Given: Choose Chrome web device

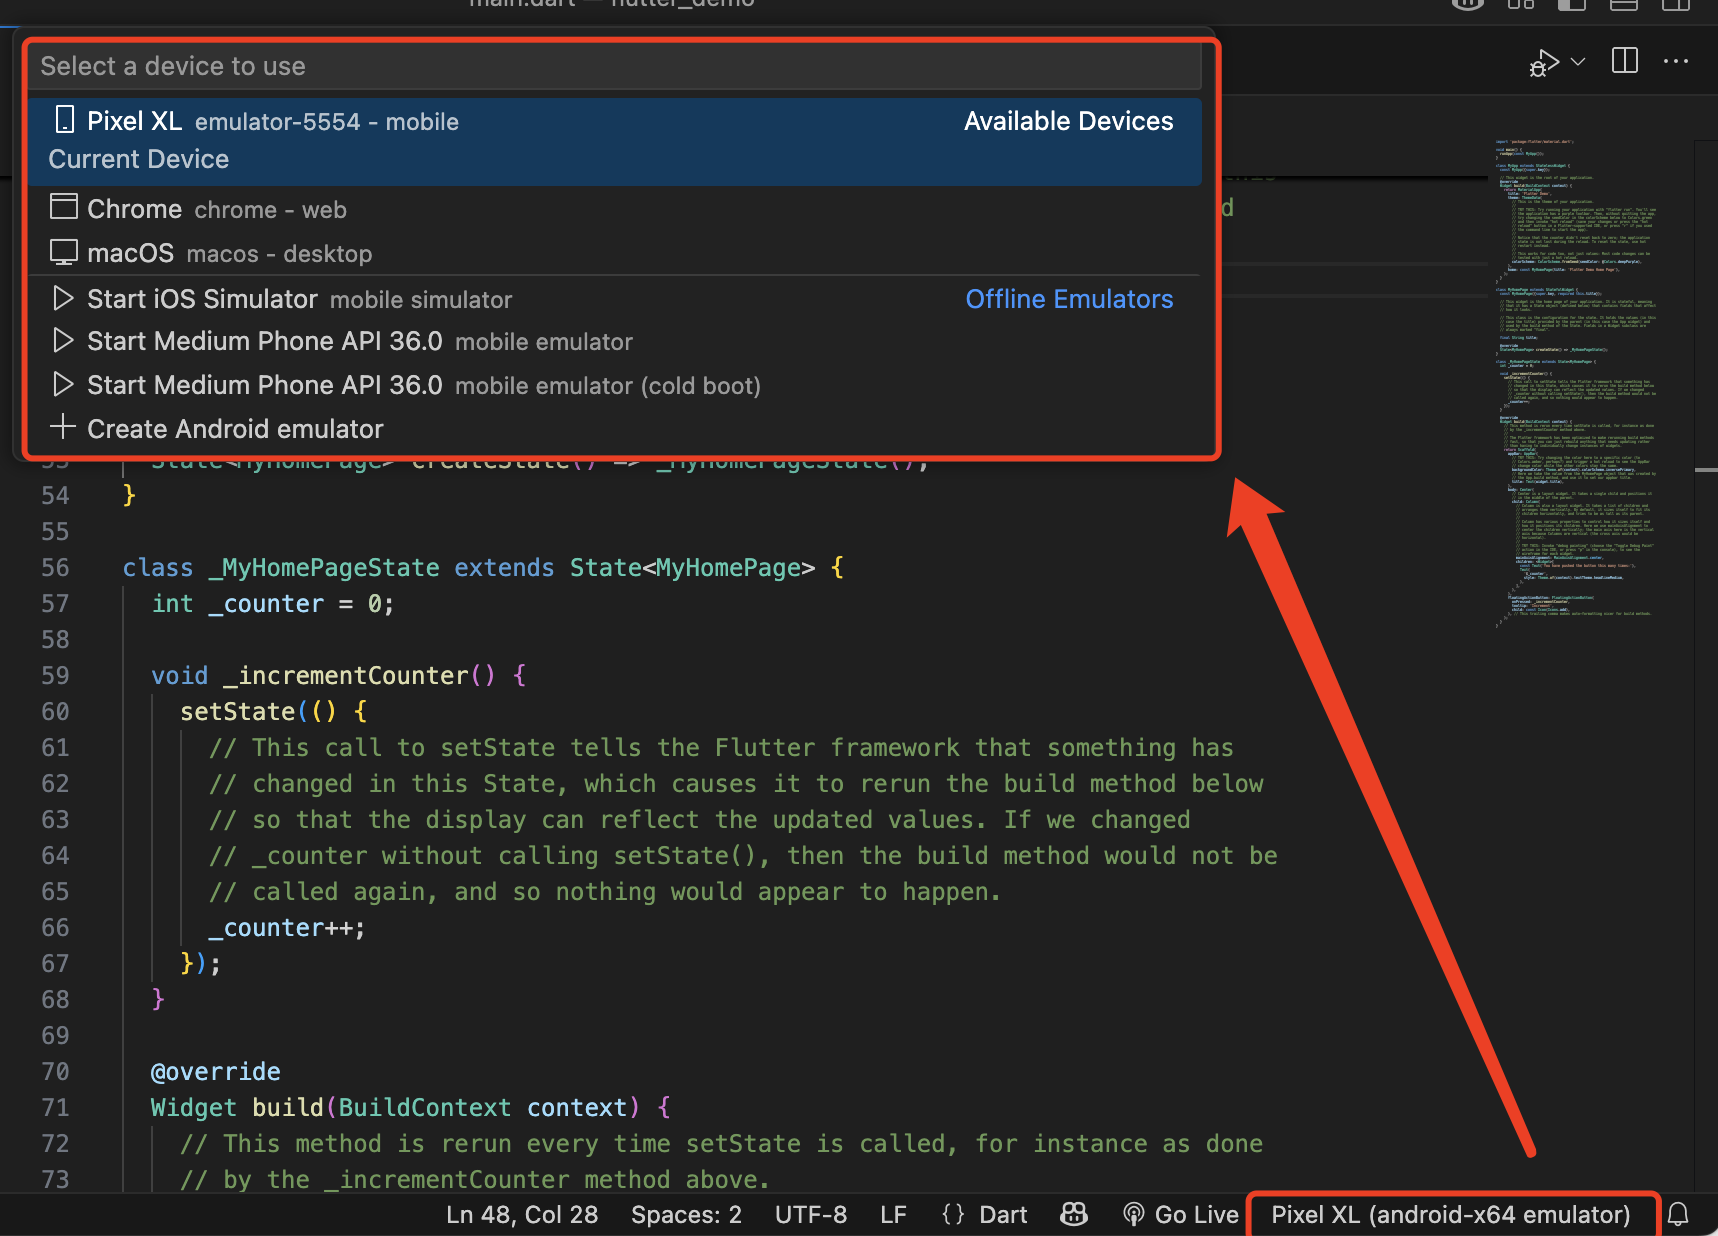Looking at the screenshot, I should (x=614, y=209).
